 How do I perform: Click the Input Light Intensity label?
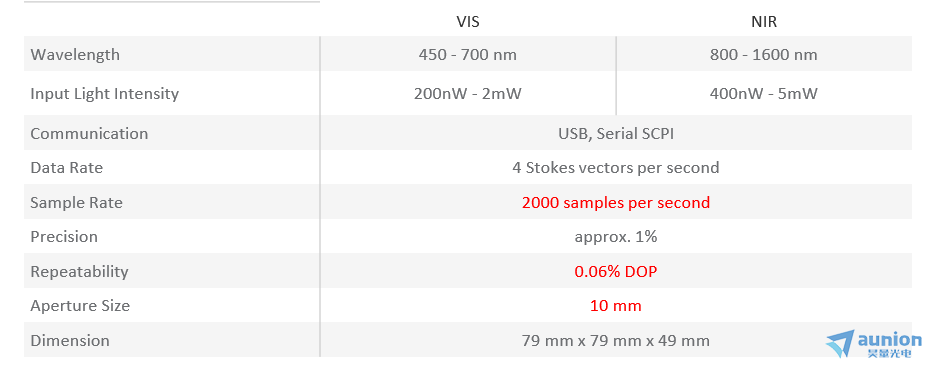pos(105,94)
